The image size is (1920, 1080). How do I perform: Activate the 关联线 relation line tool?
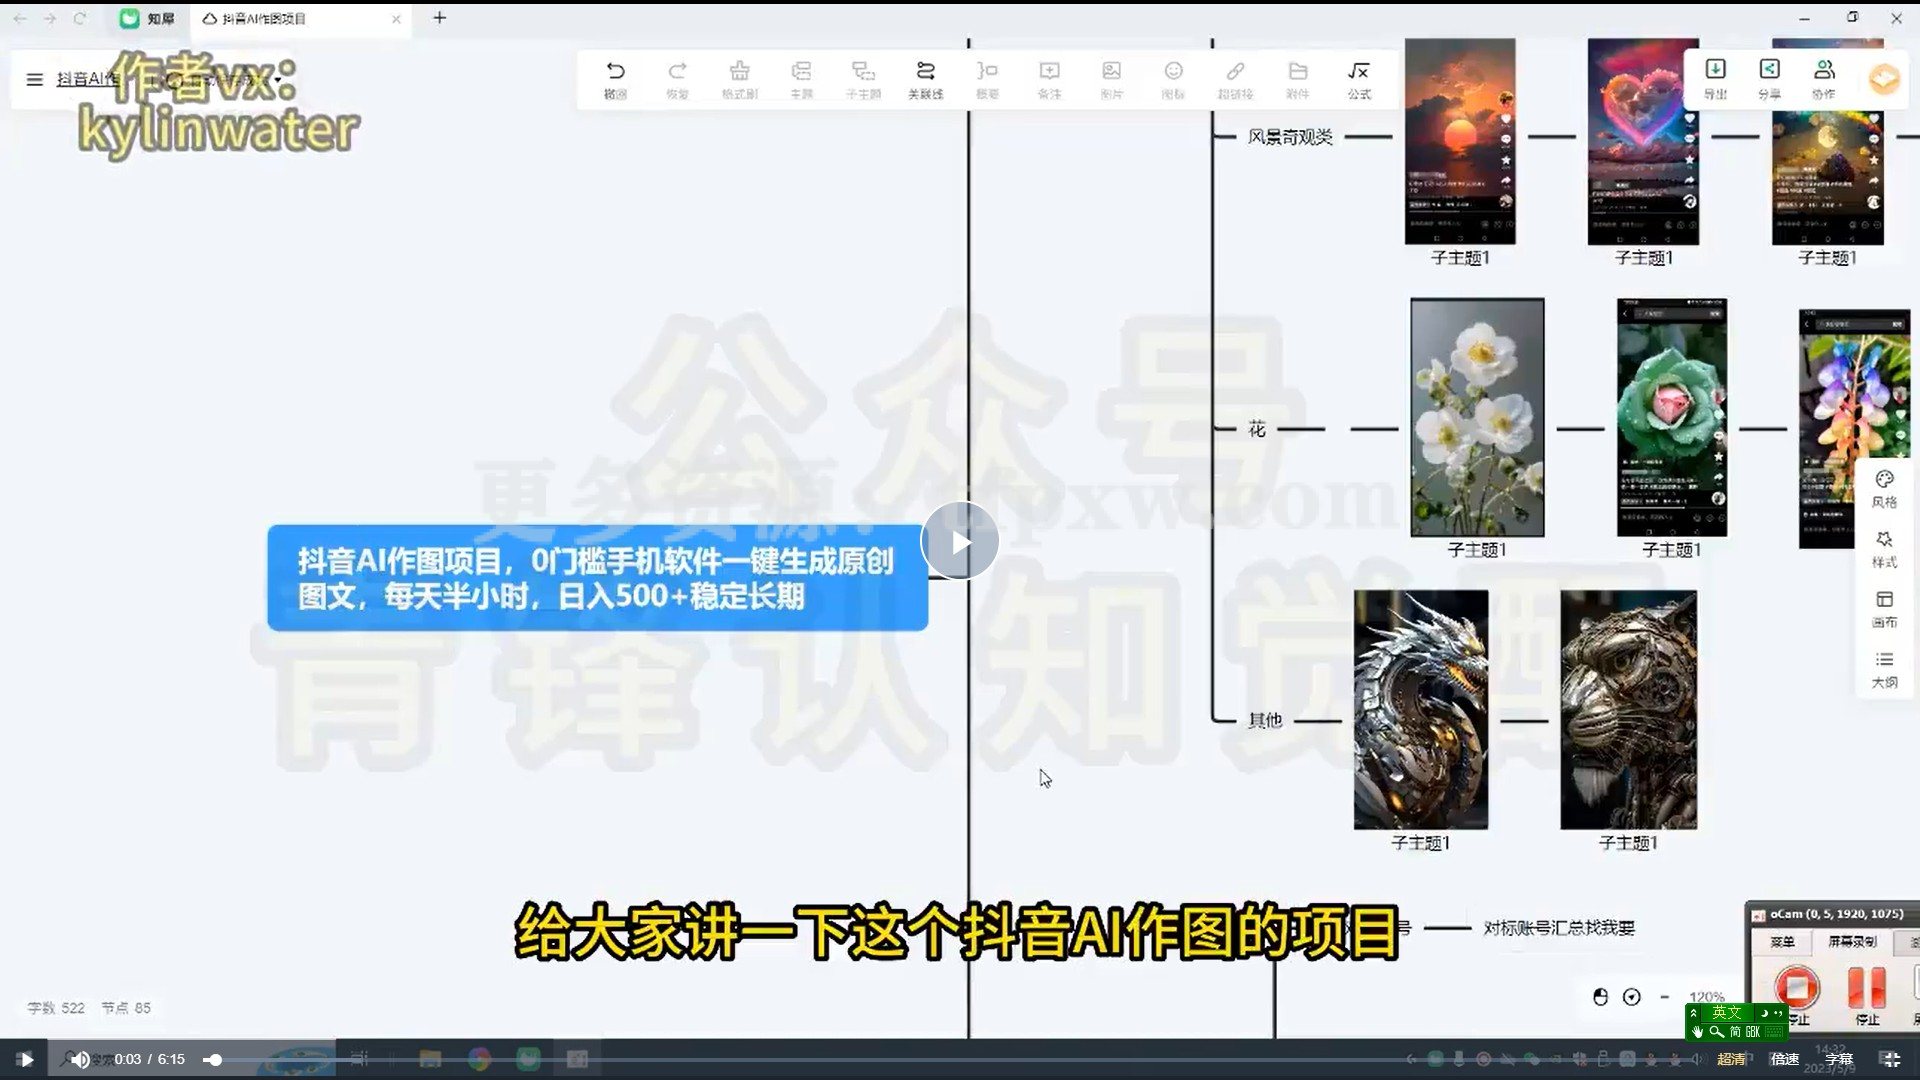point(925,78)
